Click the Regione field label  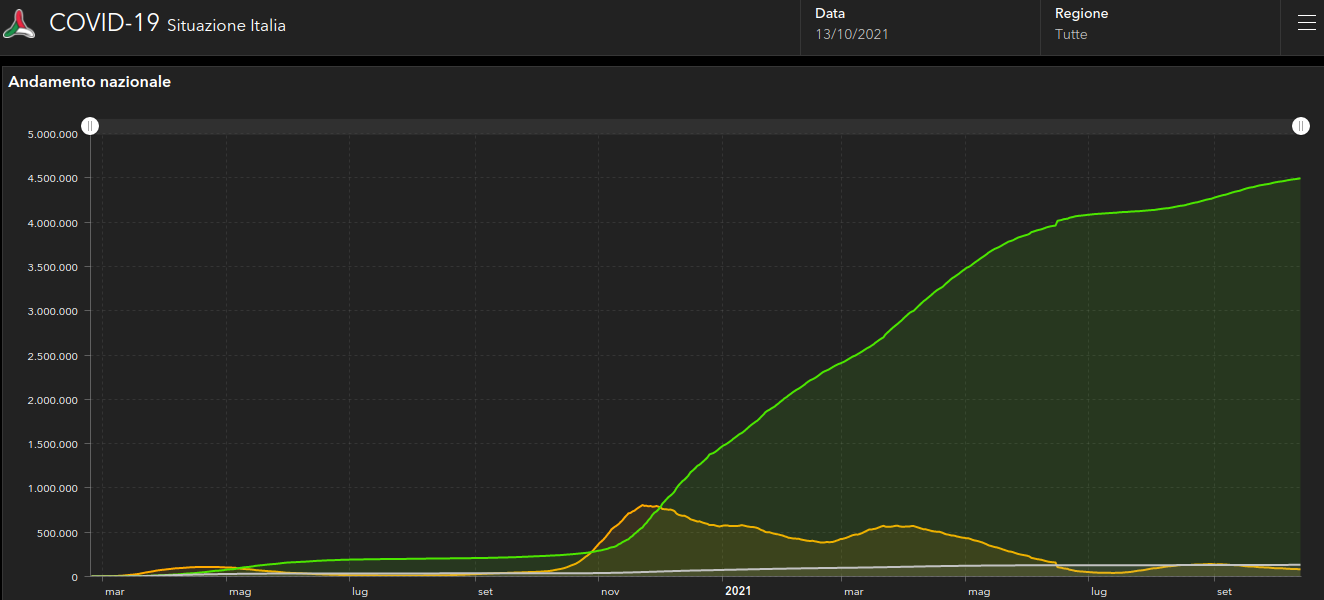(1081, 14)
